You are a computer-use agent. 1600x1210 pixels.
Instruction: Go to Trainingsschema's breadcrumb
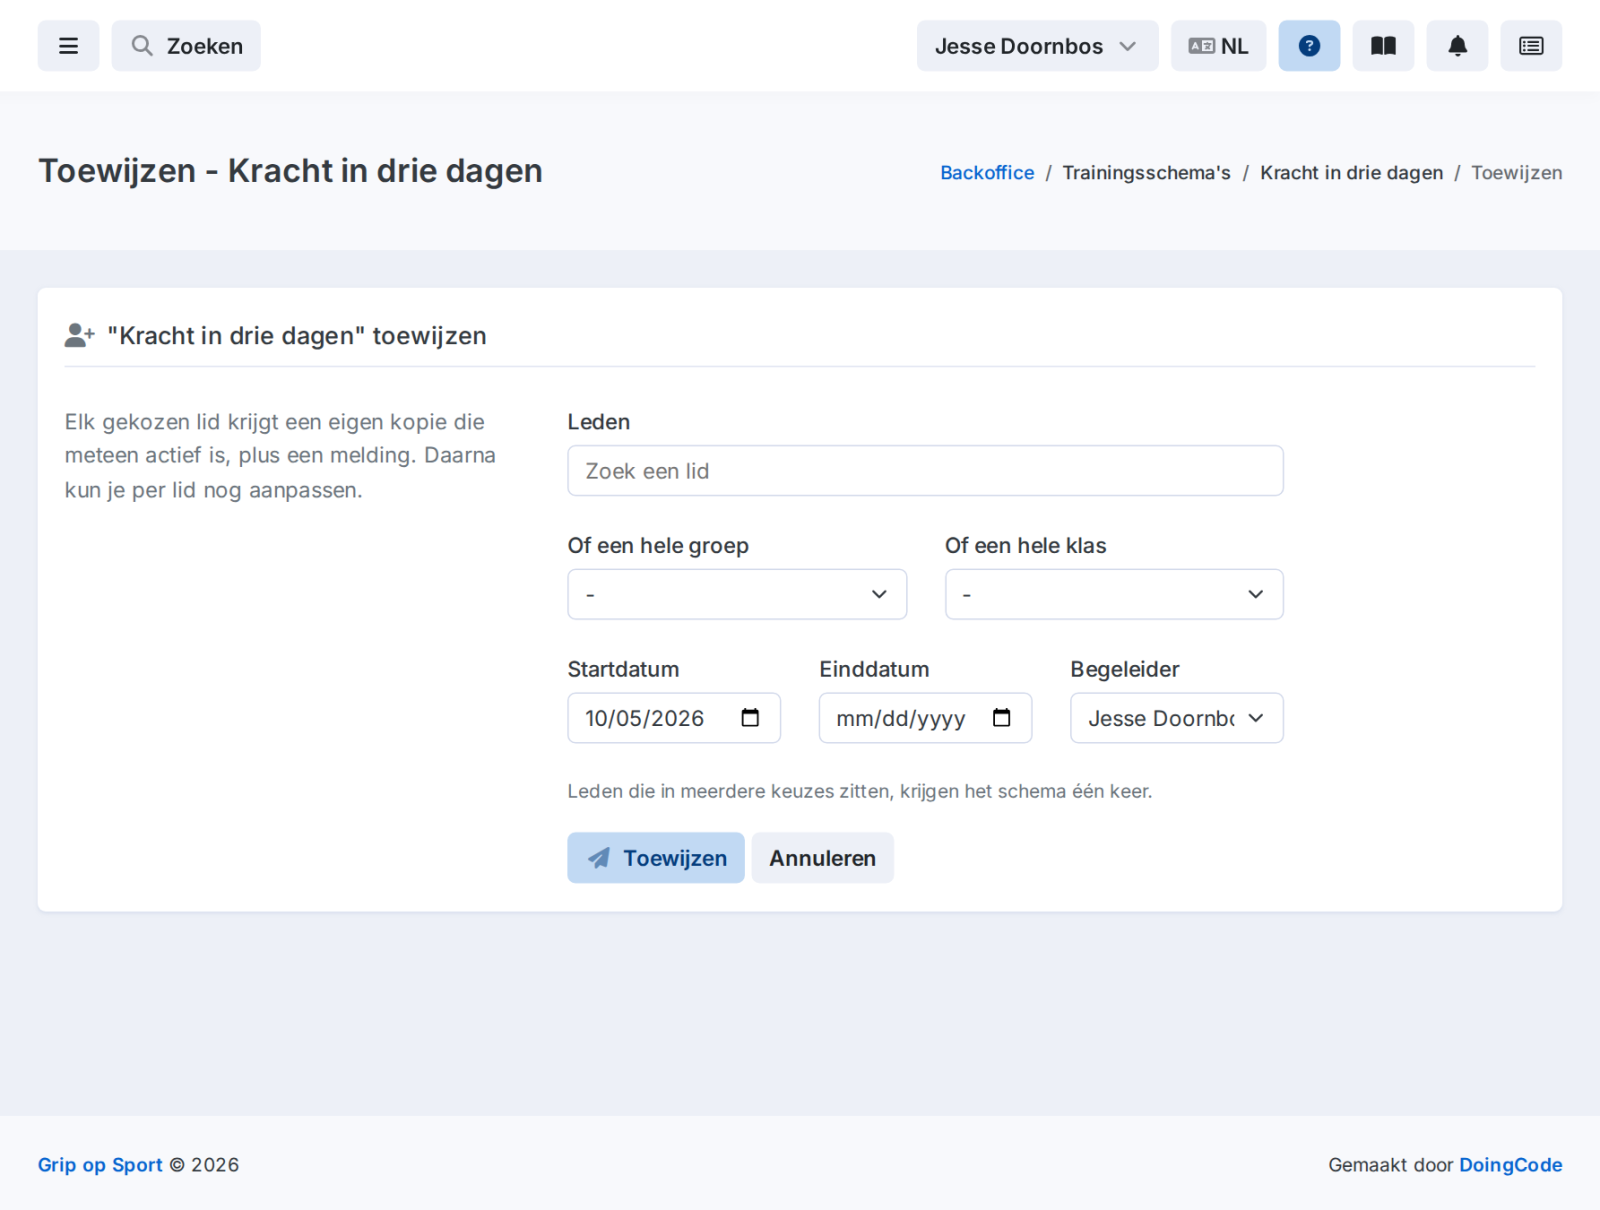pyautogui.click(x=1146, y=173)
